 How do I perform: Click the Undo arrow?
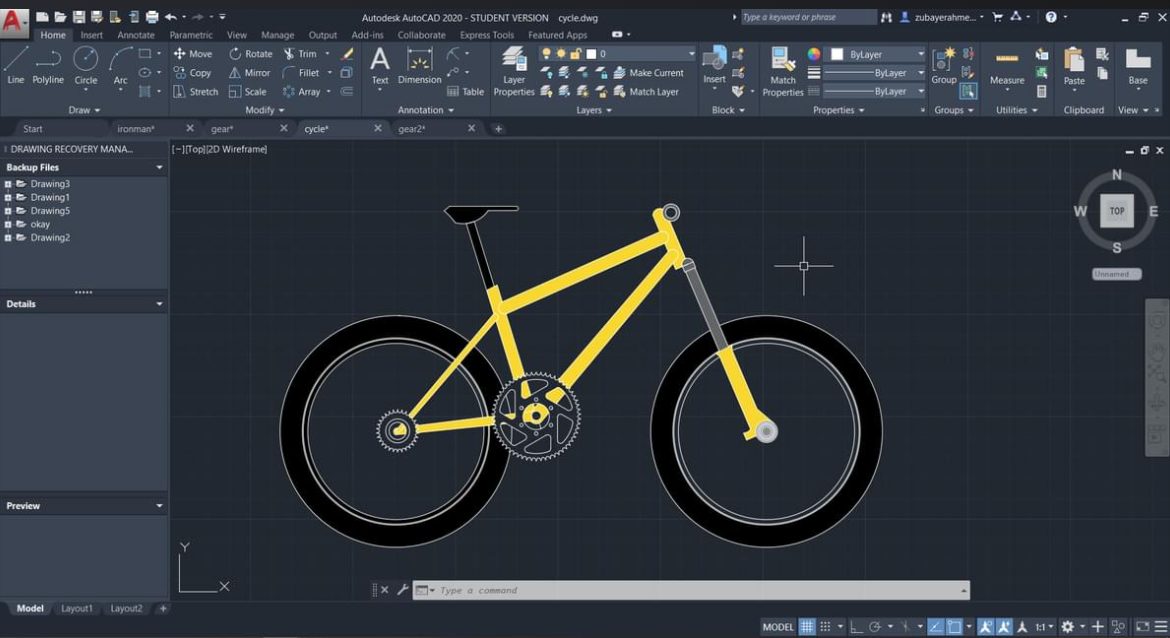(171, 16)
